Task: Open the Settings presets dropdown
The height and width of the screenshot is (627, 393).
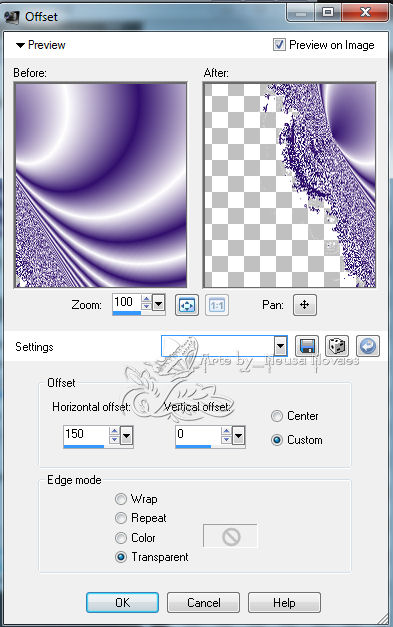Action: click(281, 346)
